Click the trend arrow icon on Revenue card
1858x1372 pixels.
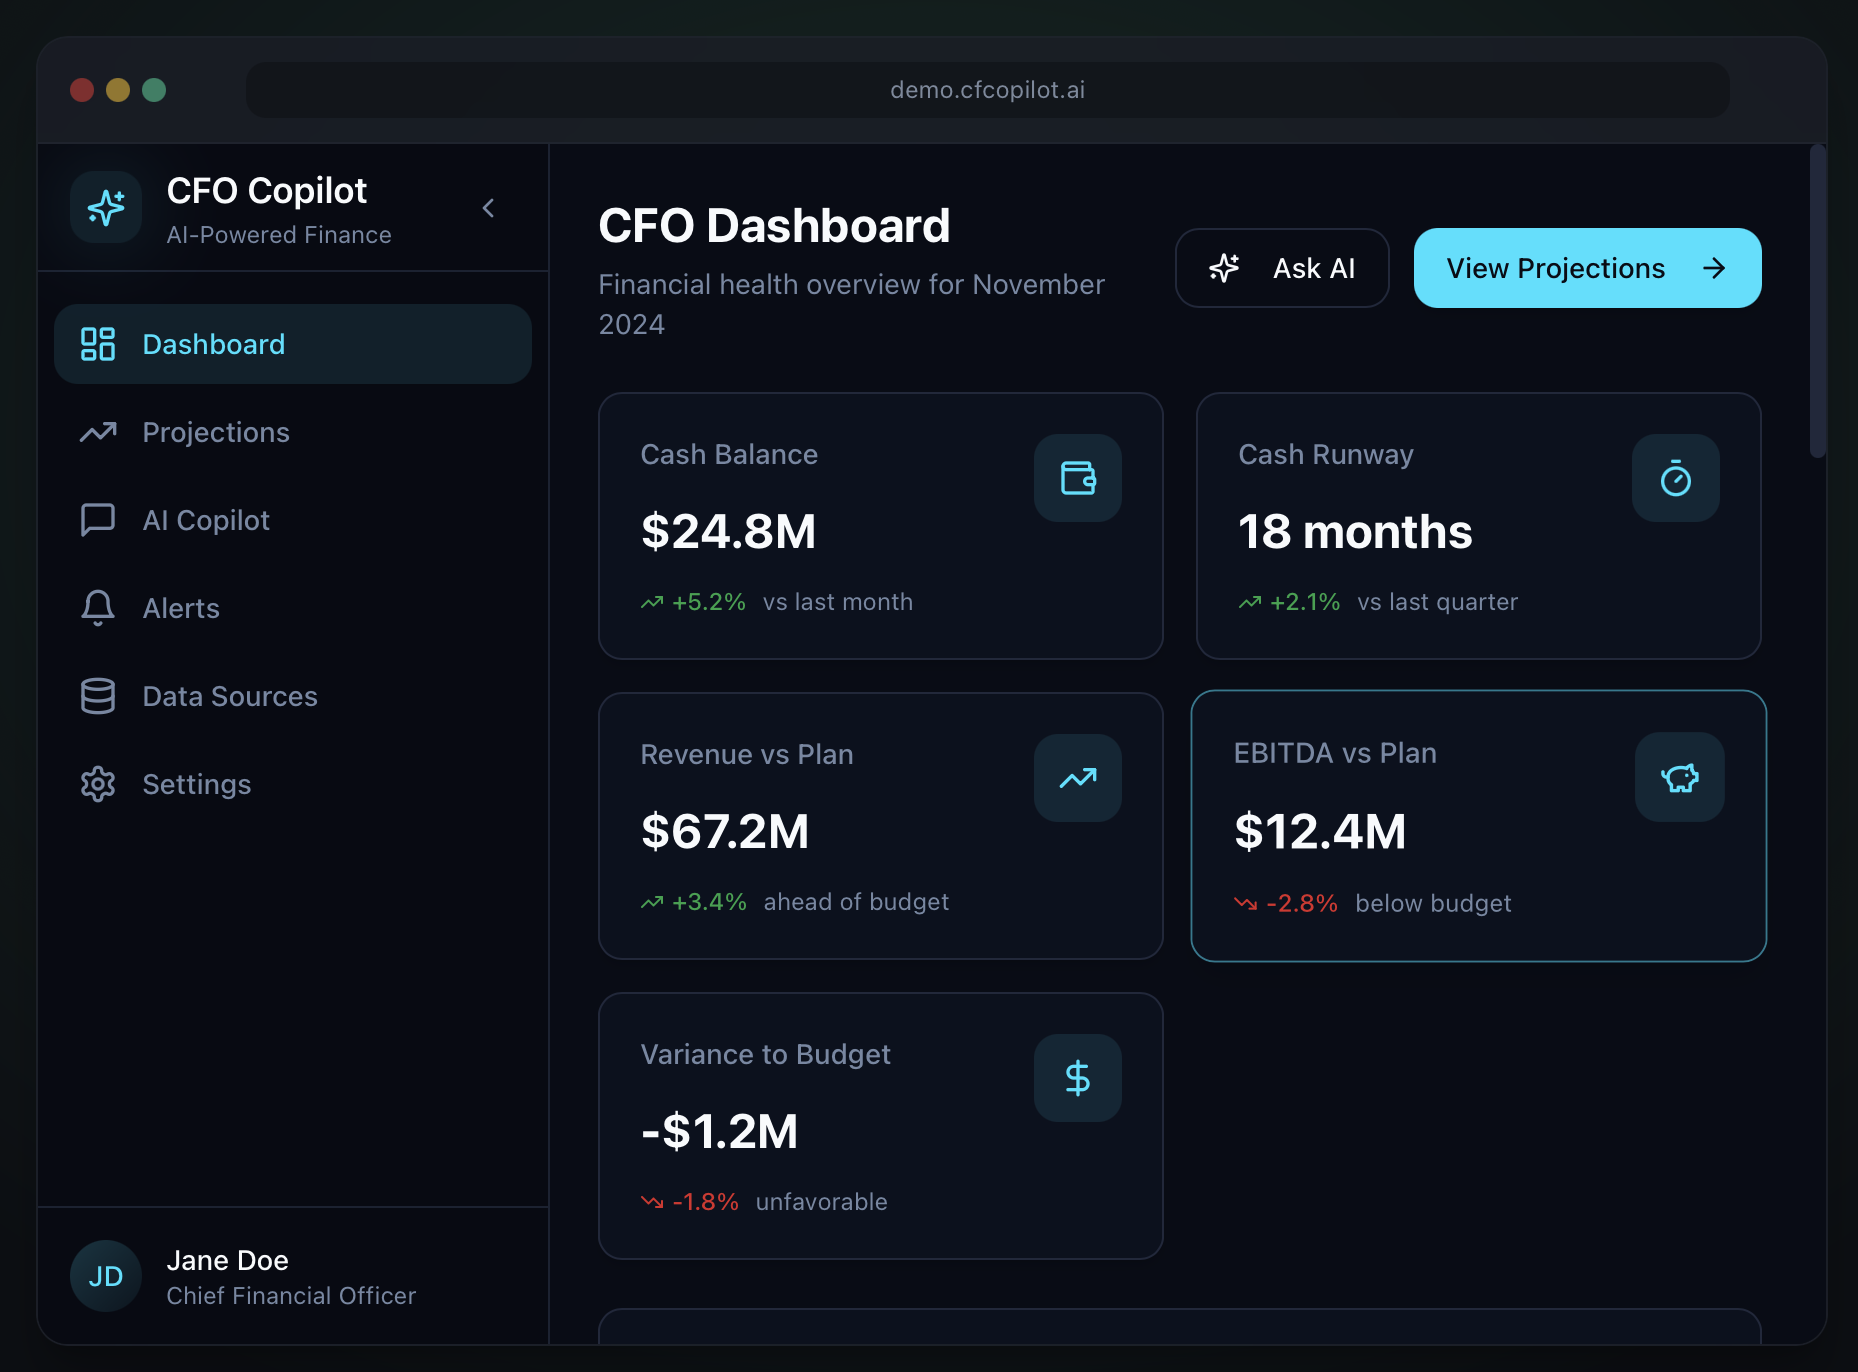[x=1077, y=778]
